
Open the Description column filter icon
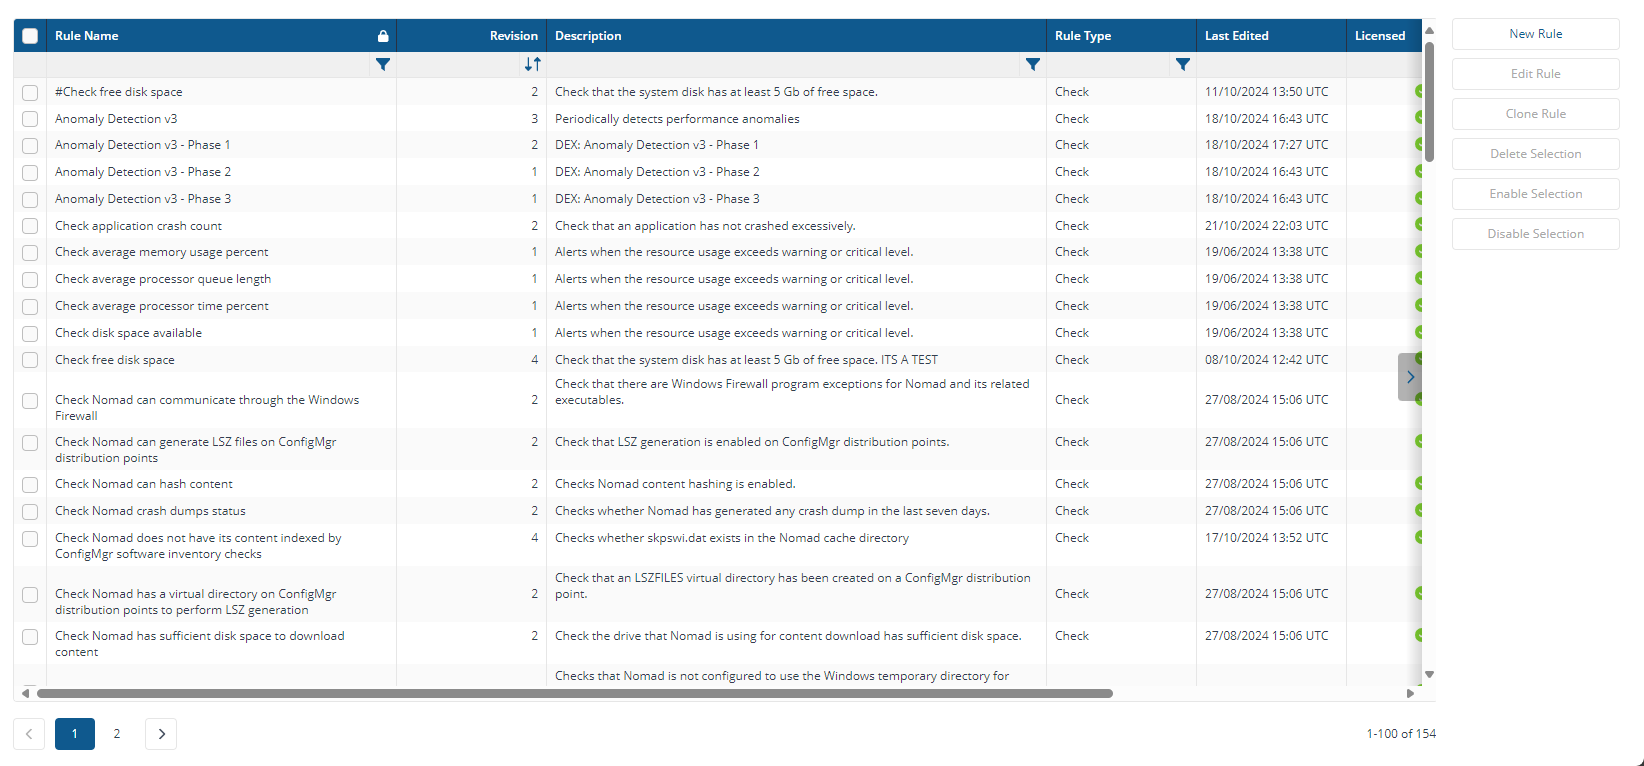point(1032,64)
